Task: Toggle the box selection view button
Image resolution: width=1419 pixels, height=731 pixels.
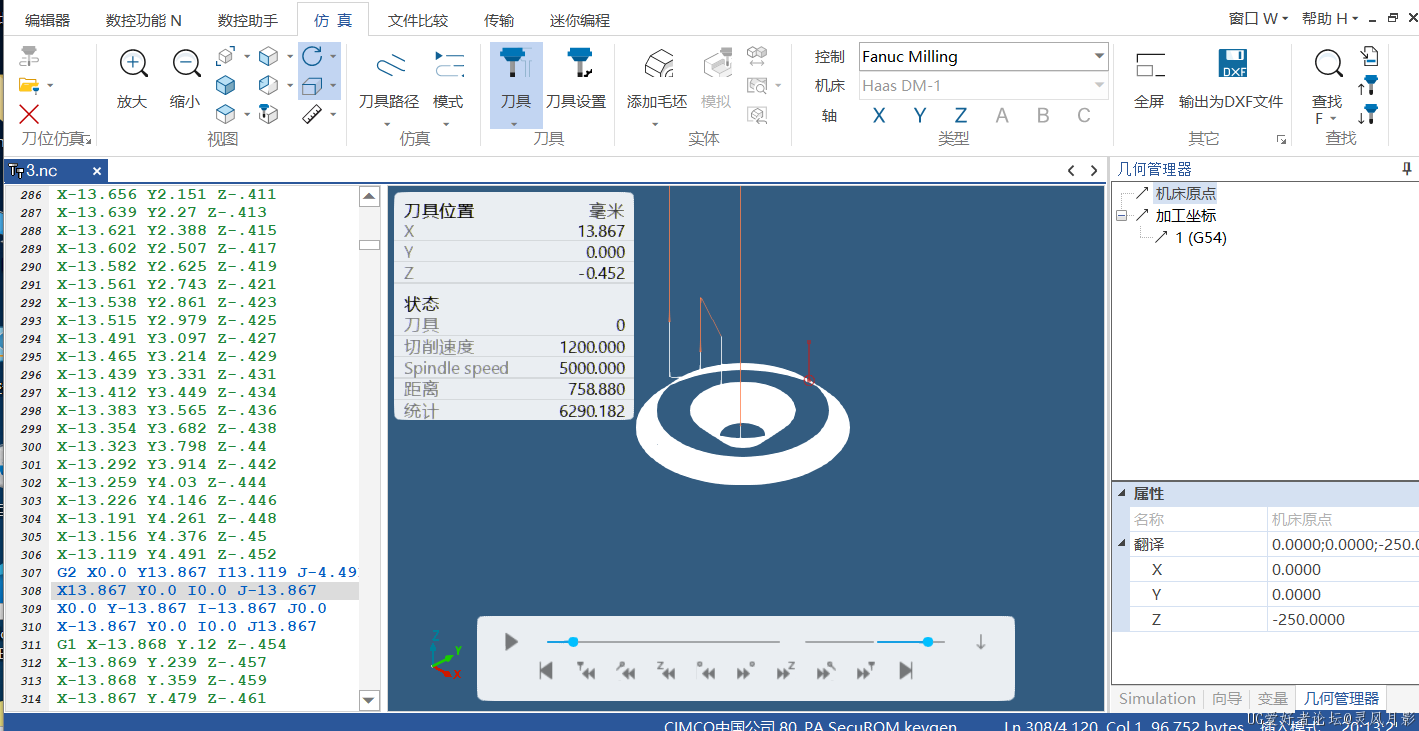Action: pos(312,86)
